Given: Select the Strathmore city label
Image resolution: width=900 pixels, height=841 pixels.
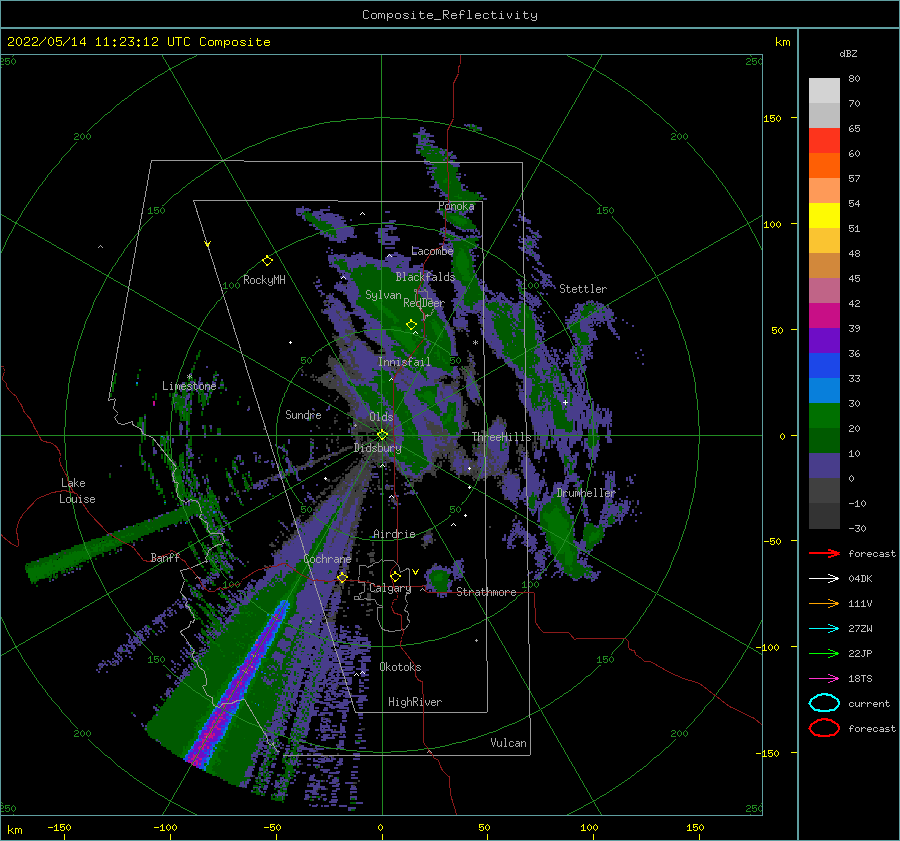Looking at the screenshot, I should tap(486, 592).
